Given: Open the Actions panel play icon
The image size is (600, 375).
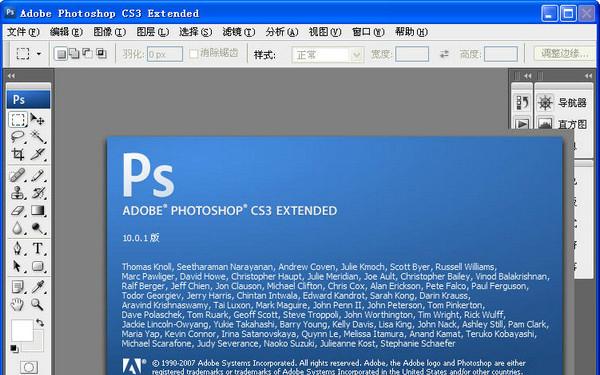Looking at the screenshot, I should click(522, 124).
